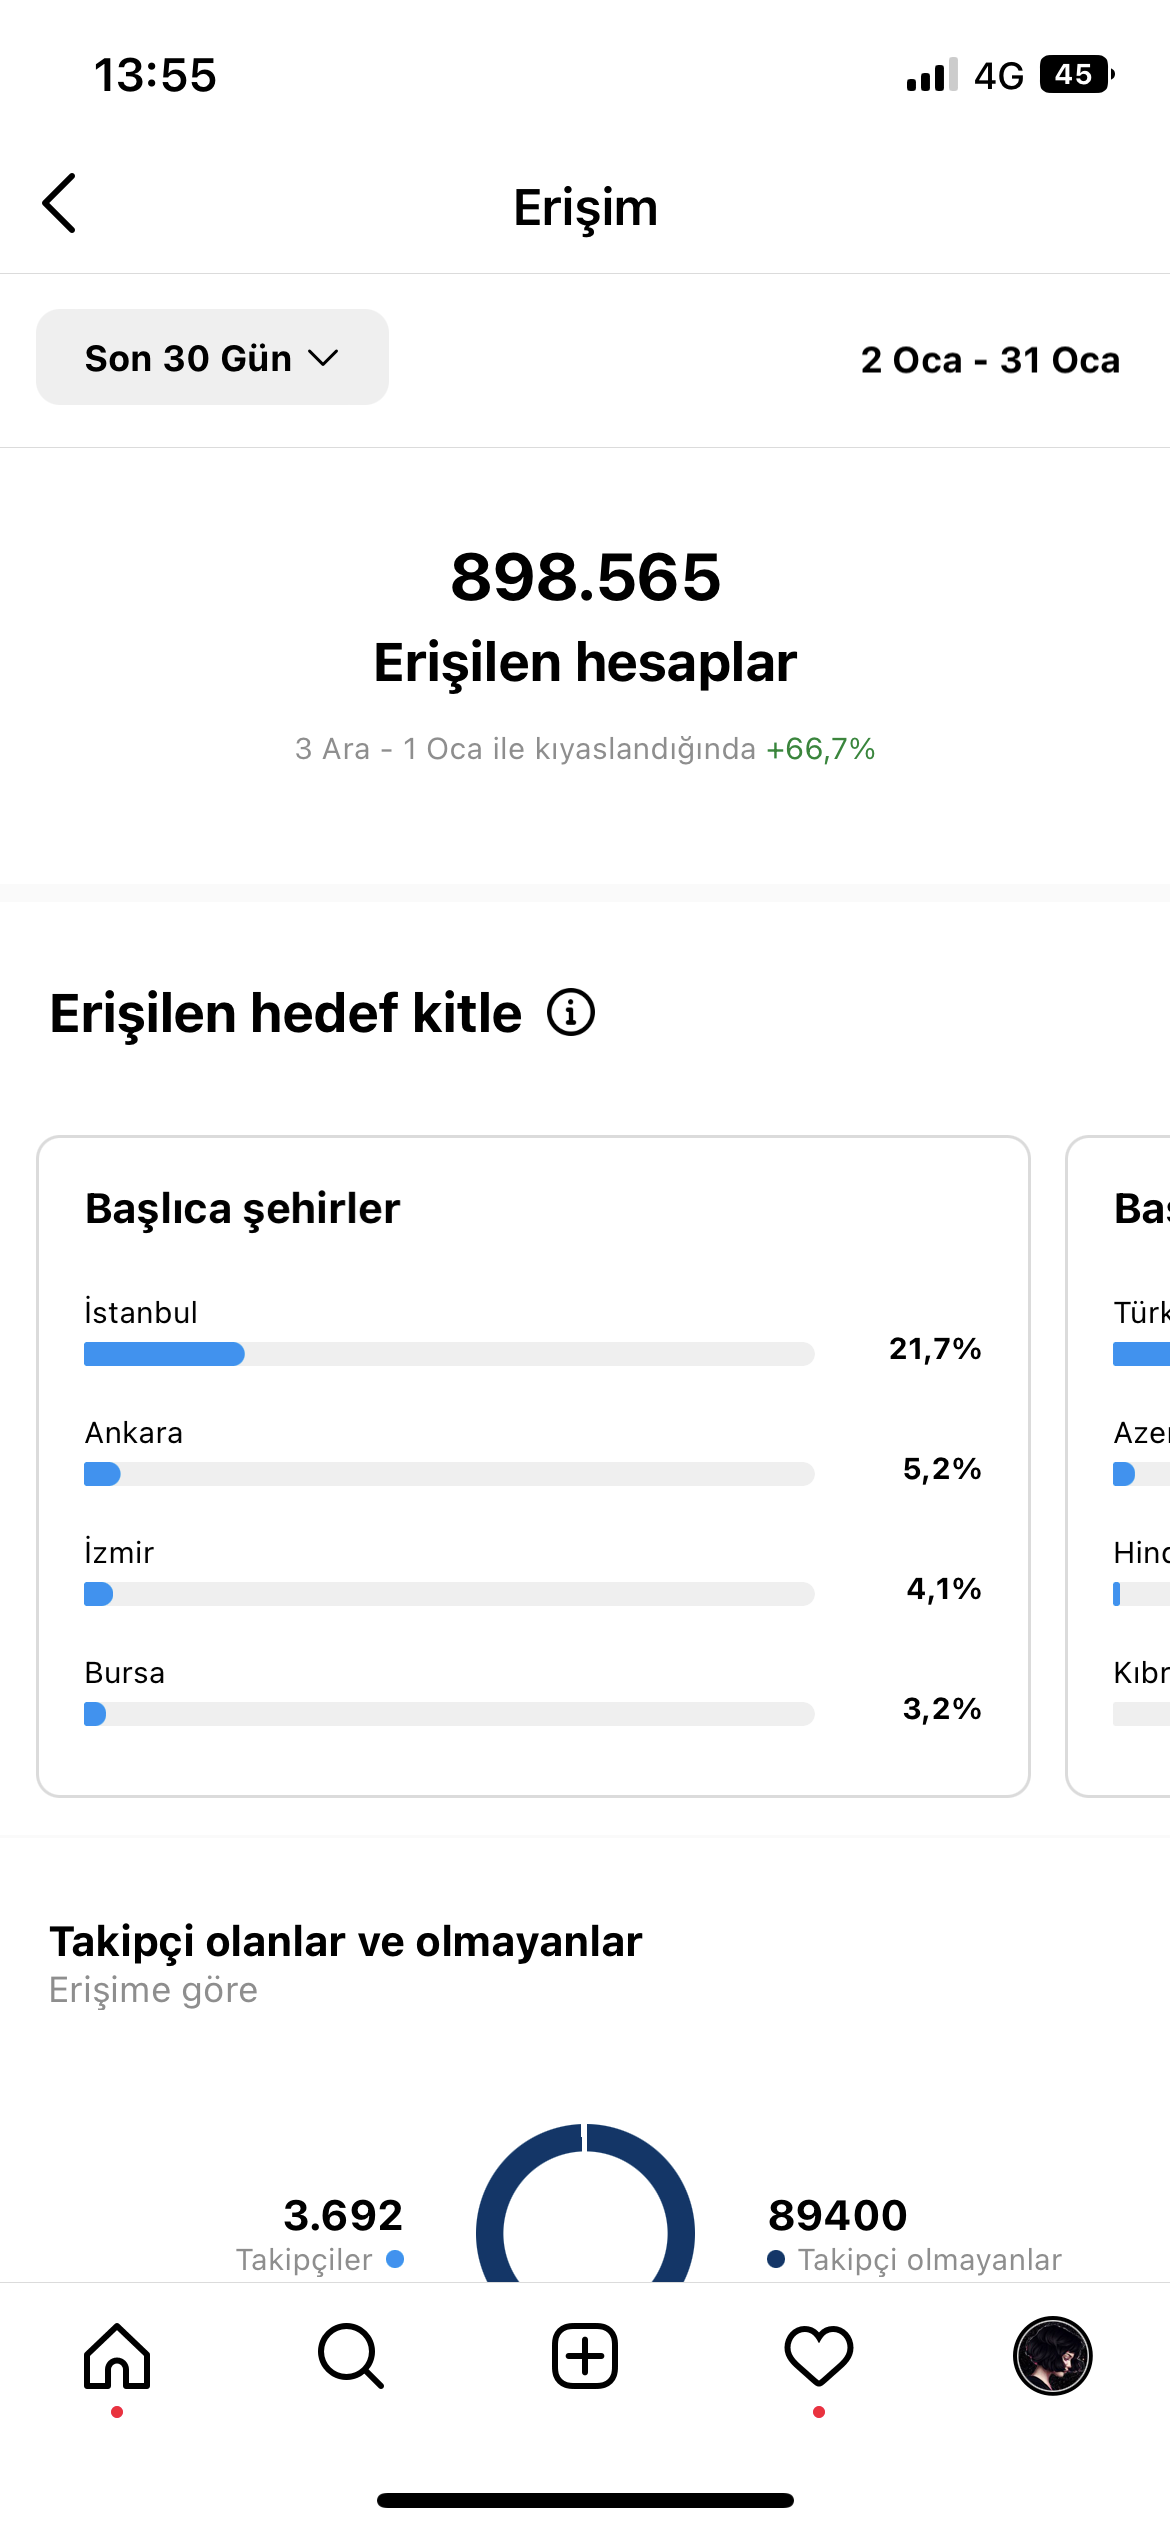Tap the Ankara city bar row
The height and width of the screenshot is (2532, 1170).
tap(533, 1453)
